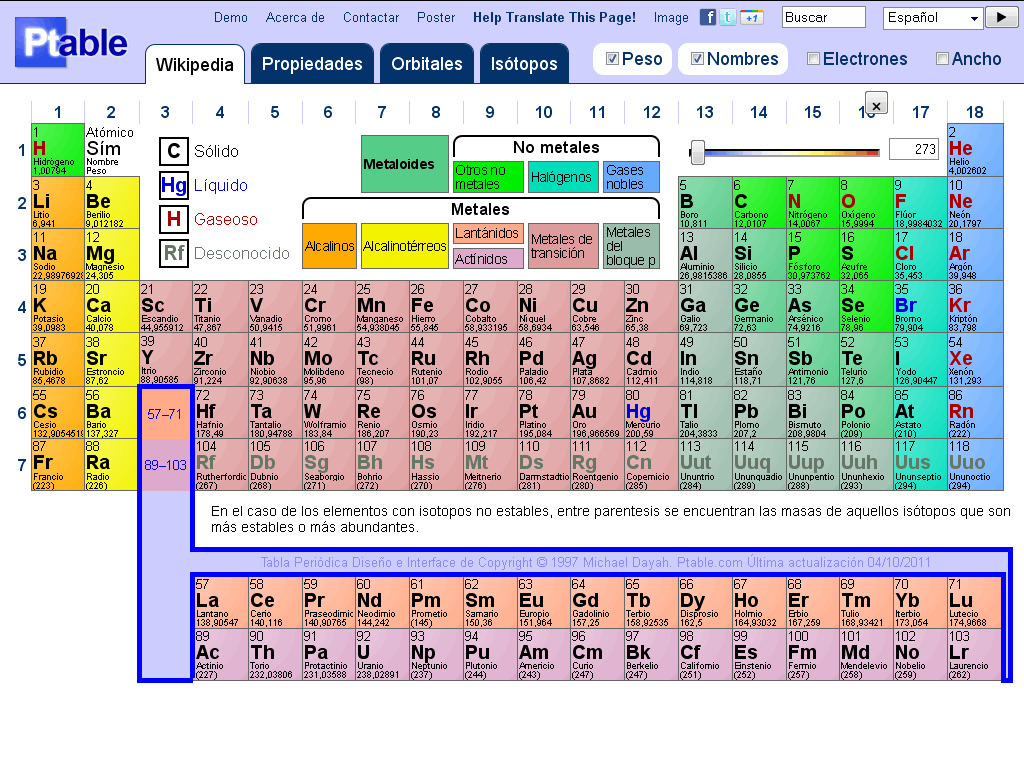Enable the Electrones checkbox
Image resolution: width=1024 pixels, height=768 pixels.
pos(814,59)
